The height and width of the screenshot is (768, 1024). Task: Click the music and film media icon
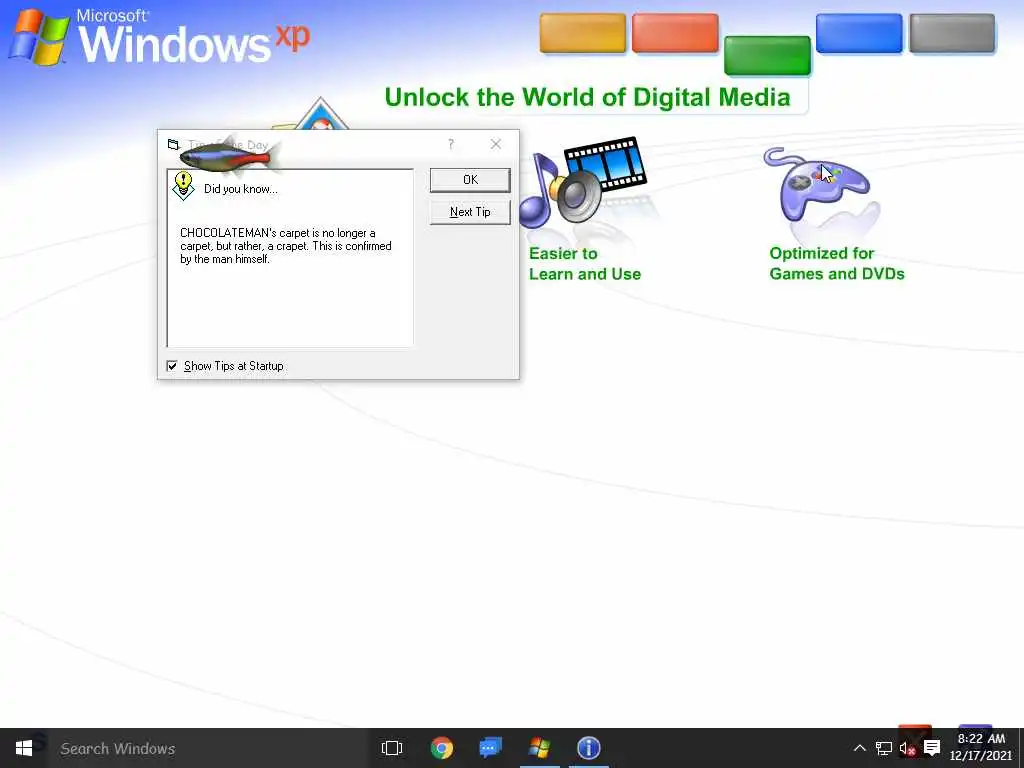[x=583, y=182]
